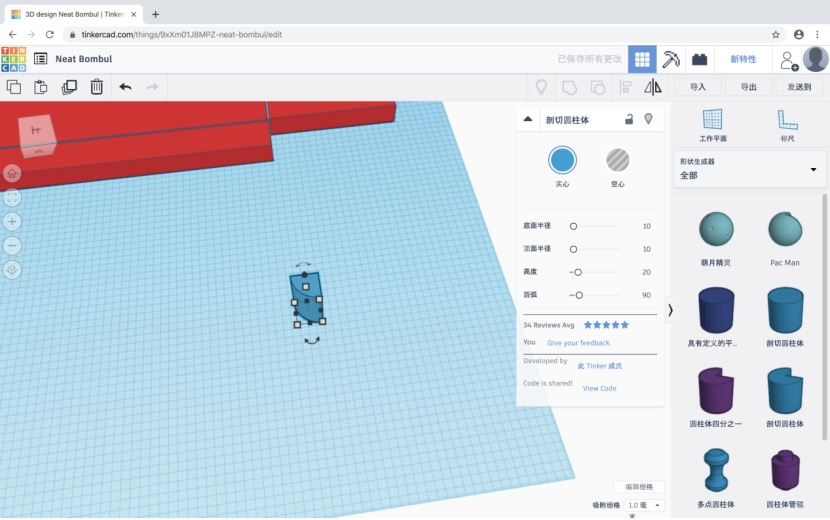Viewport: 830px width, 520px height.
Task: Click the Group shapes icon
Action: (569, 87)
